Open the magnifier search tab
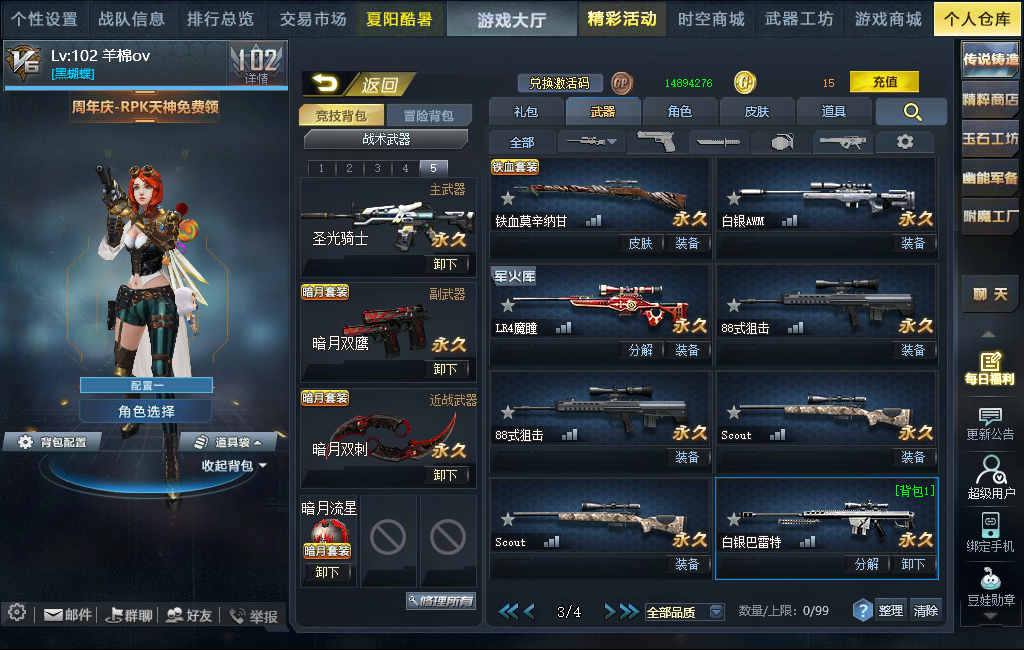The image size is (1024, 650). [x=912, y=112]
